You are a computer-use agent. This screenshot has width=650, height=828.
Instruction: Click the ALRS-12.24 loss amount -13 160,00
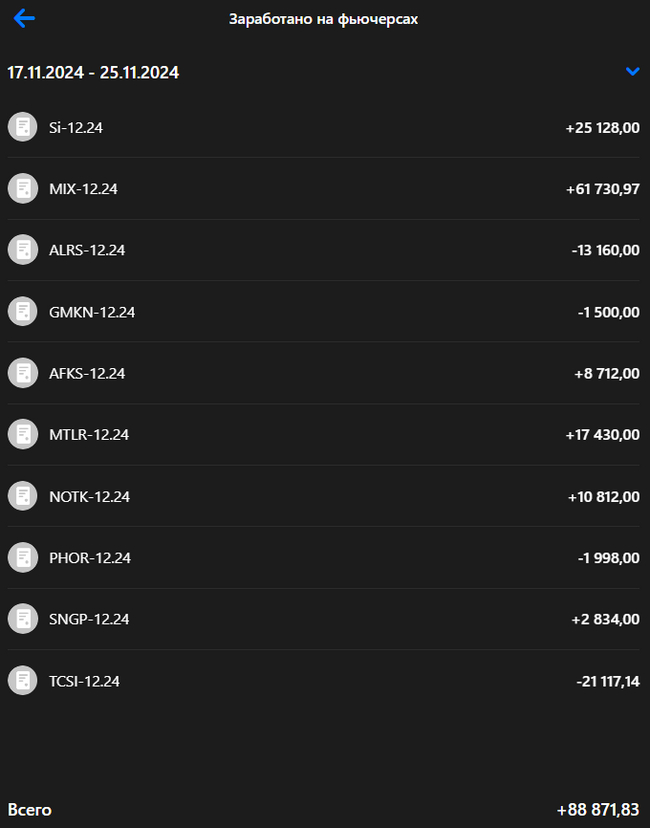pyautogui.click(x=605, y=250)
